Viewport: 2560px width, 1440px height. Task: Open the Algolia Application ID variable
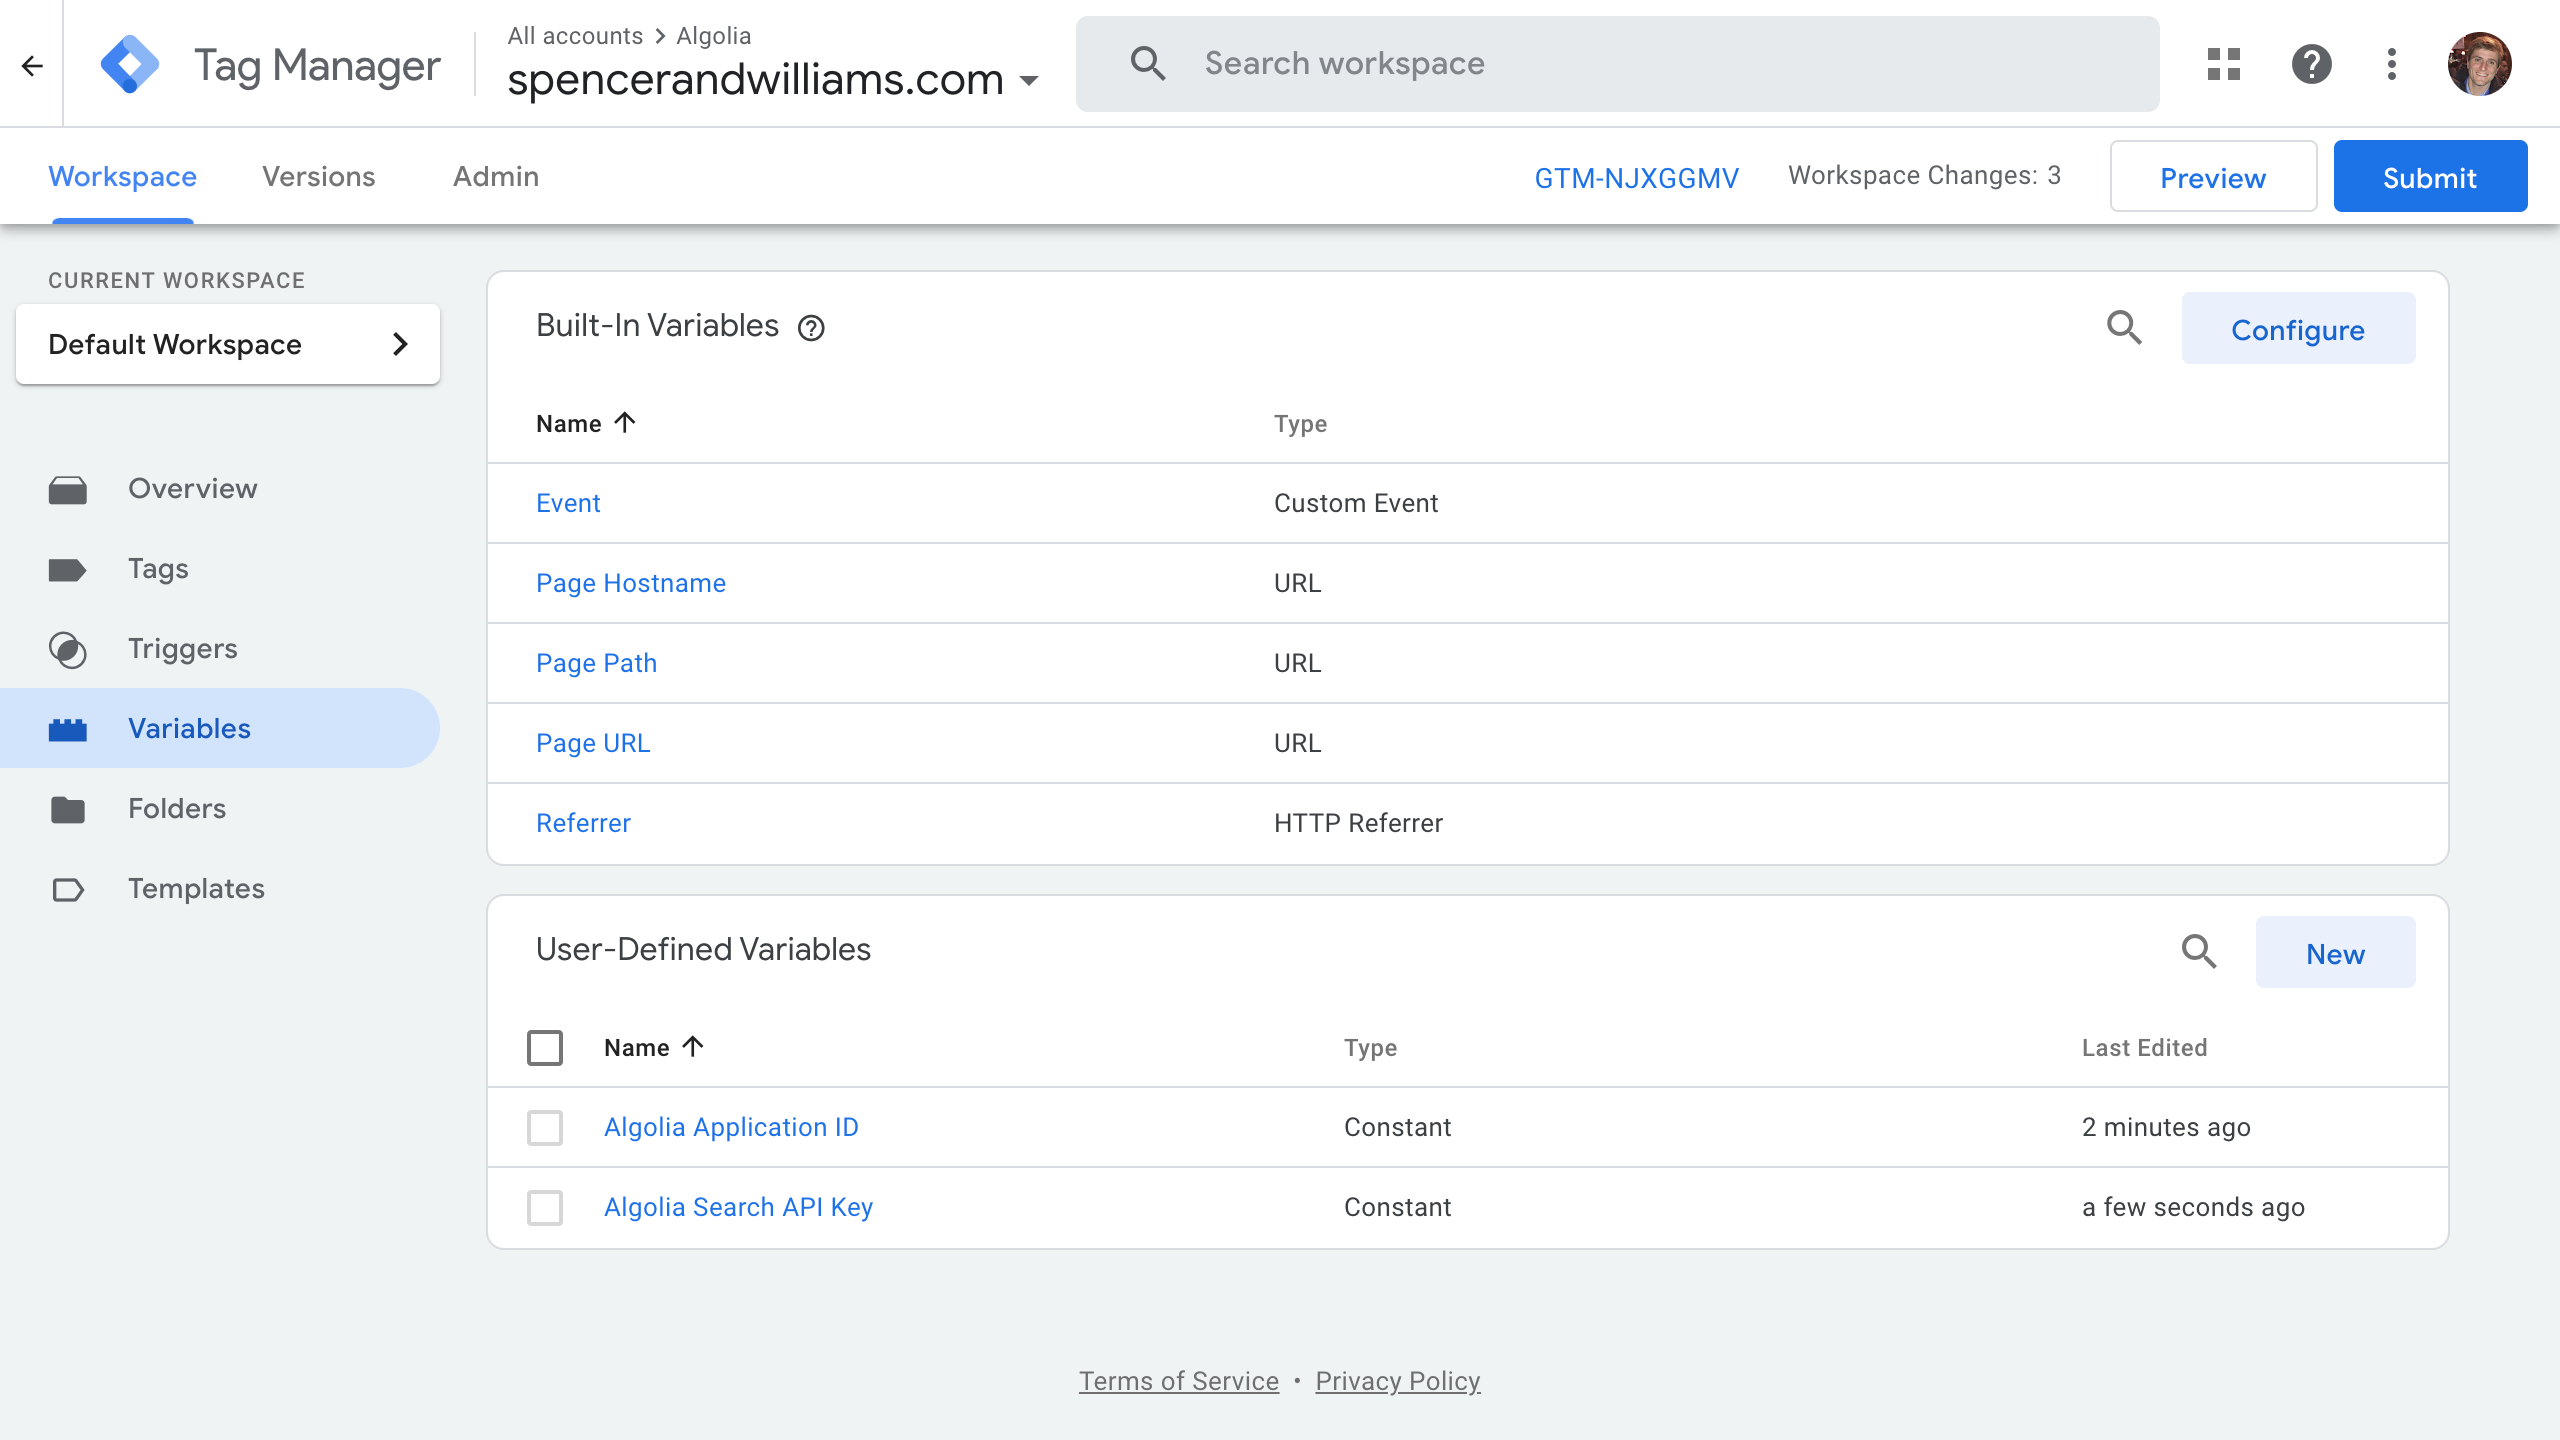[731, 1127]
